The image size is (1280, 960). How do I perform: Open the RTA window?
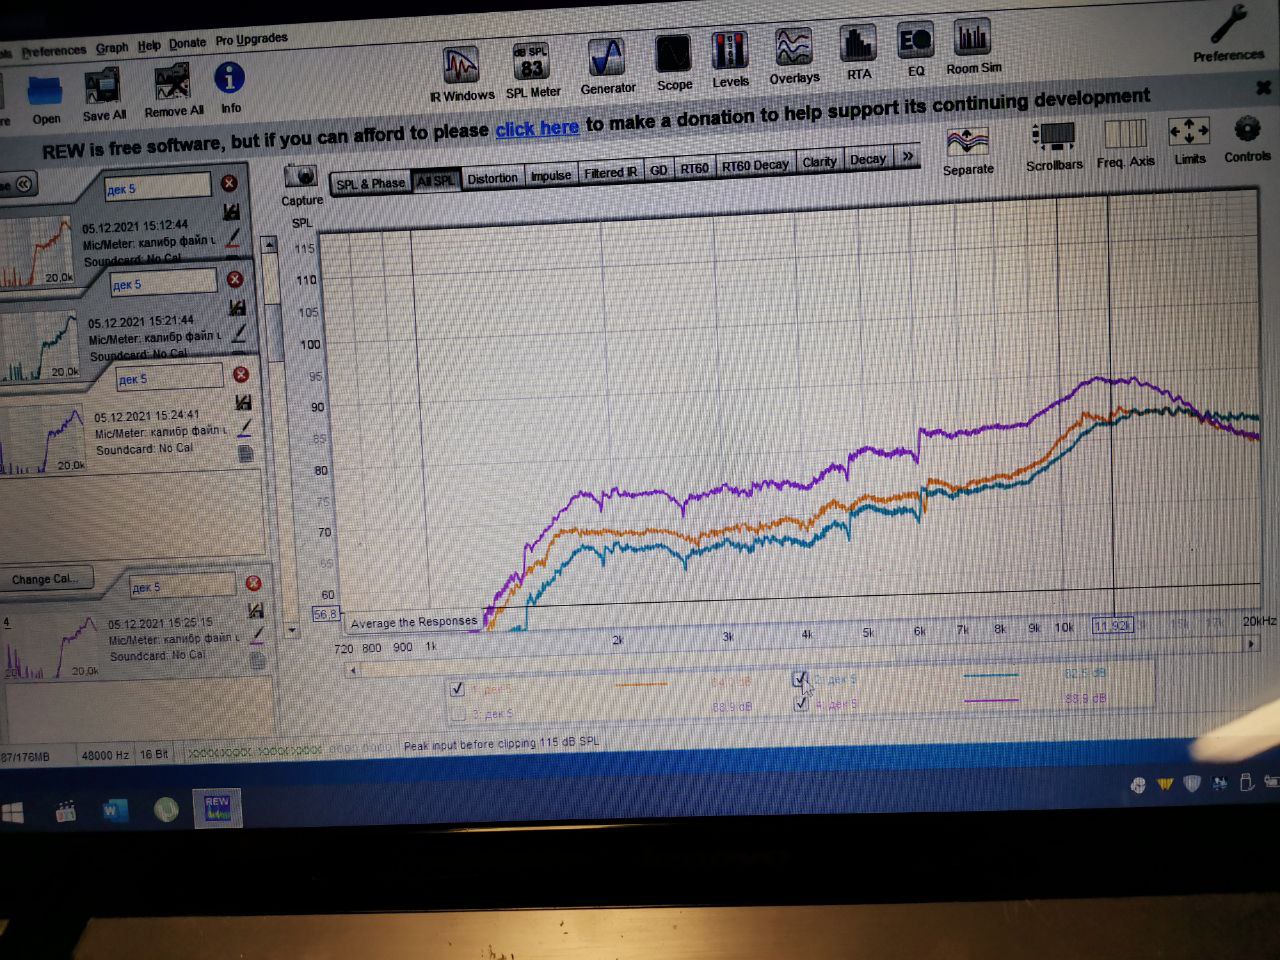pos(858,53)
